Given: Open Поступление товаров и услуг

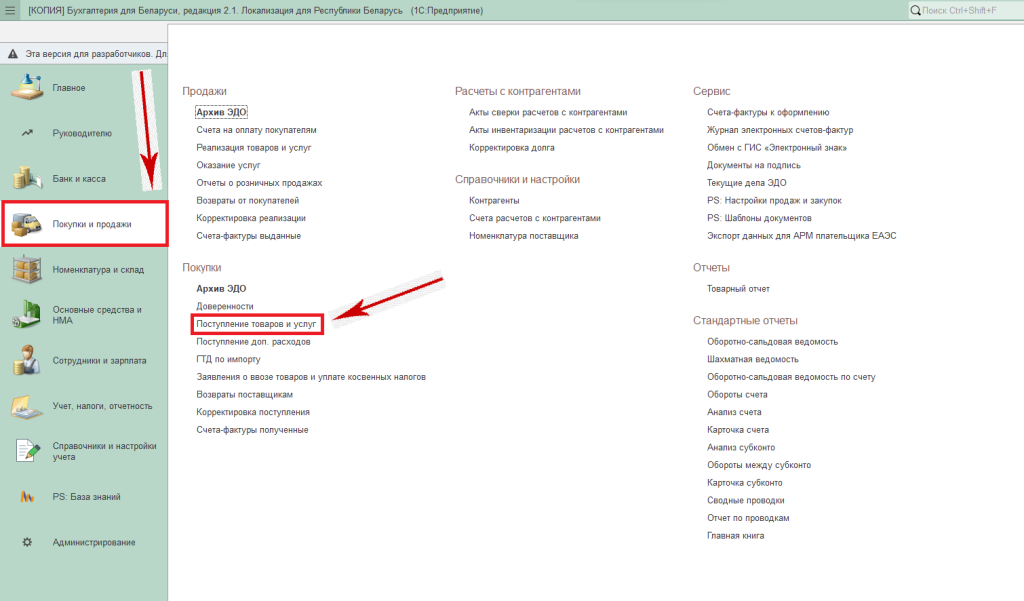Looking at the screenshot, I should (256, 324).
